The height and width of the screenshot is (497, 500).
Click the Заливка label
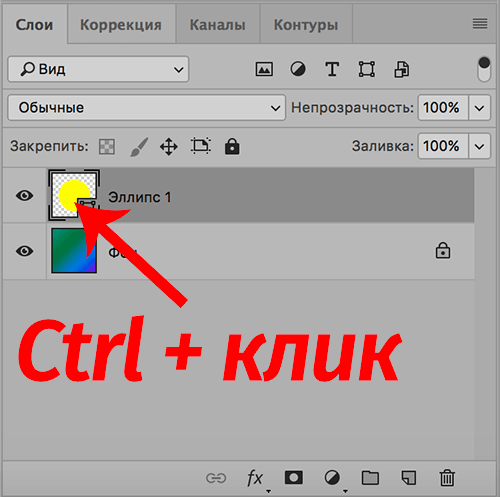[383, 146]
